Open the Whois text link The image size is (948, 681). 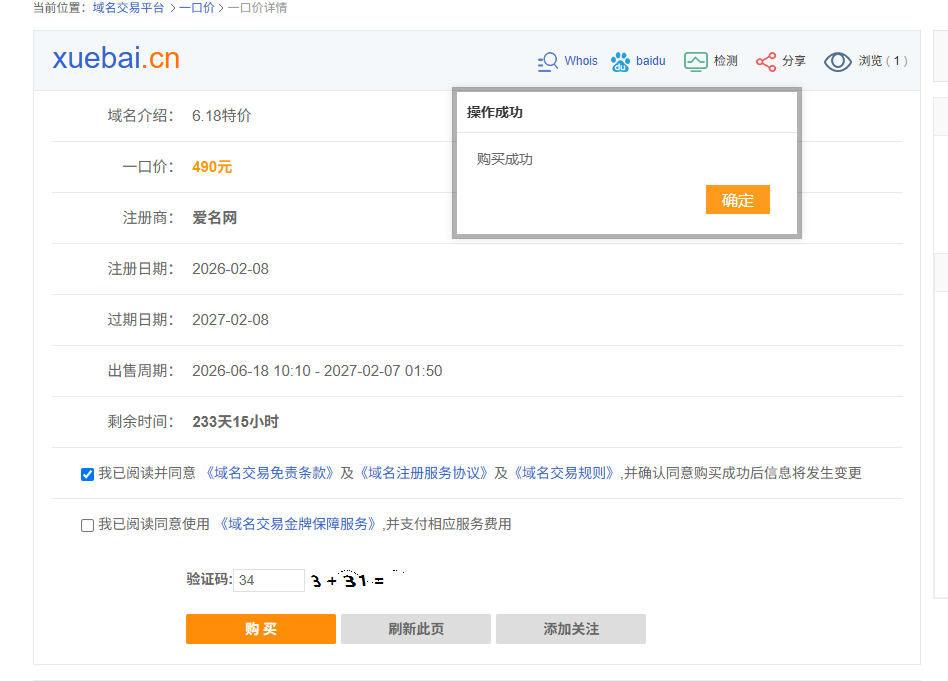pyautogui.click(x=580, y=61)
